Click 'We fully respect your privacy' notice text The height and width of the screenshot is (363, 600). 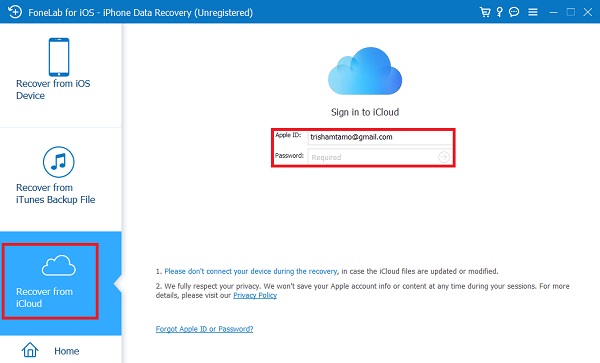click(362, 291)
